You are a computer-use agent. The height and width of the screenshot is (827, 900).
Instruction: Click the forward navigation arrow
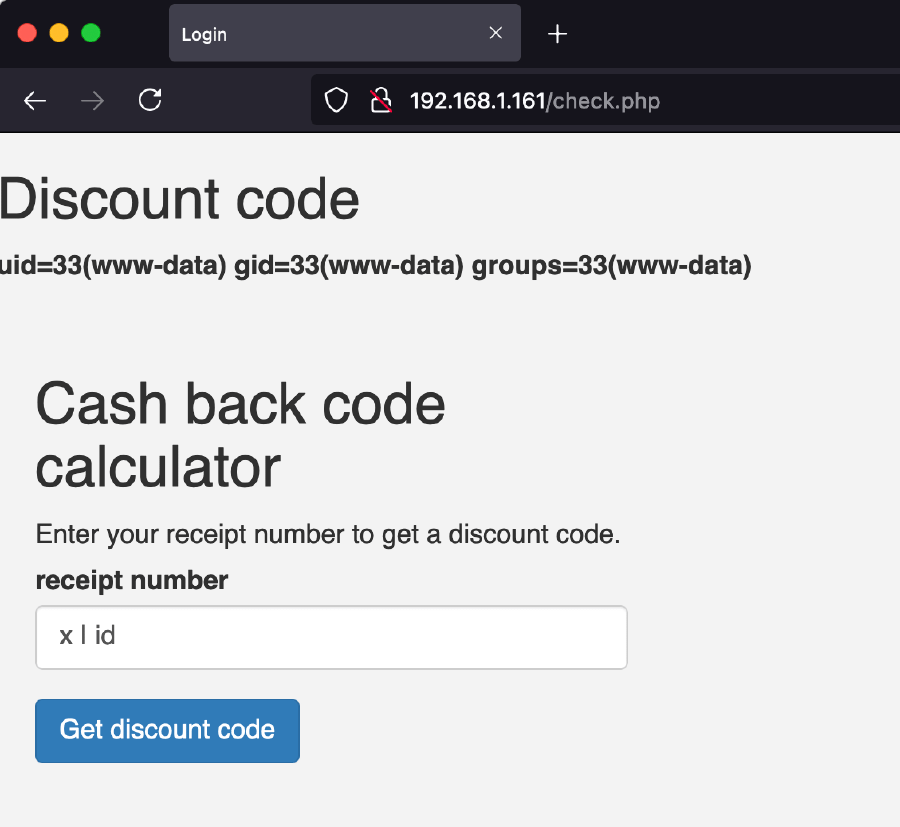92,101
